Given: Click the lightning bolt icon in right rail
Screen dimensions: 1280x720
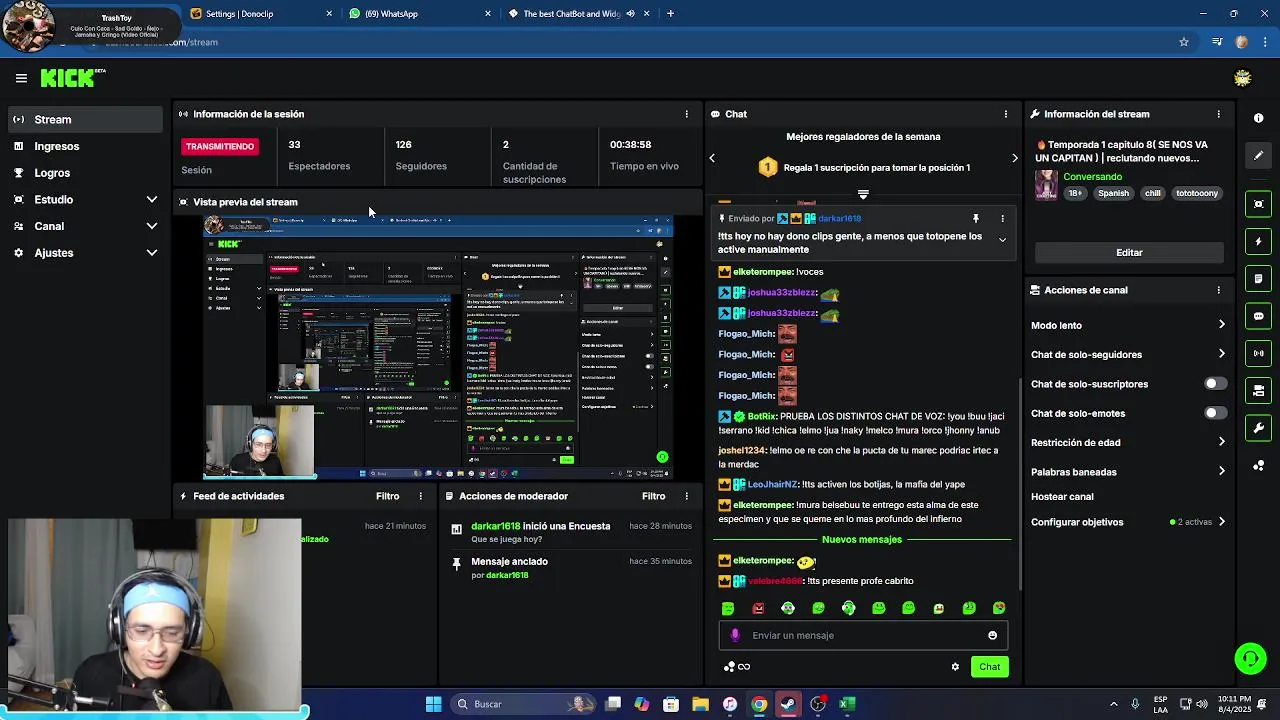Looking at the screenshot, I should [1258, 241].
